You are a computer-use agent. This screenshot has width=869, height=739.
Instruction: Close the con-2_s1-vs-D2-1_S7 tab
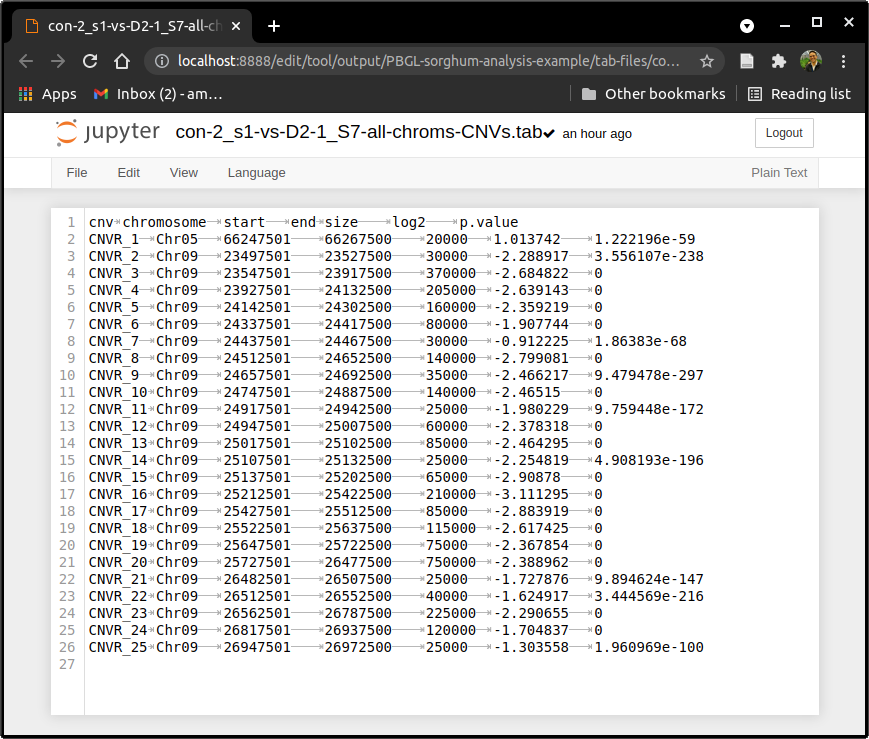coord(236,26)
